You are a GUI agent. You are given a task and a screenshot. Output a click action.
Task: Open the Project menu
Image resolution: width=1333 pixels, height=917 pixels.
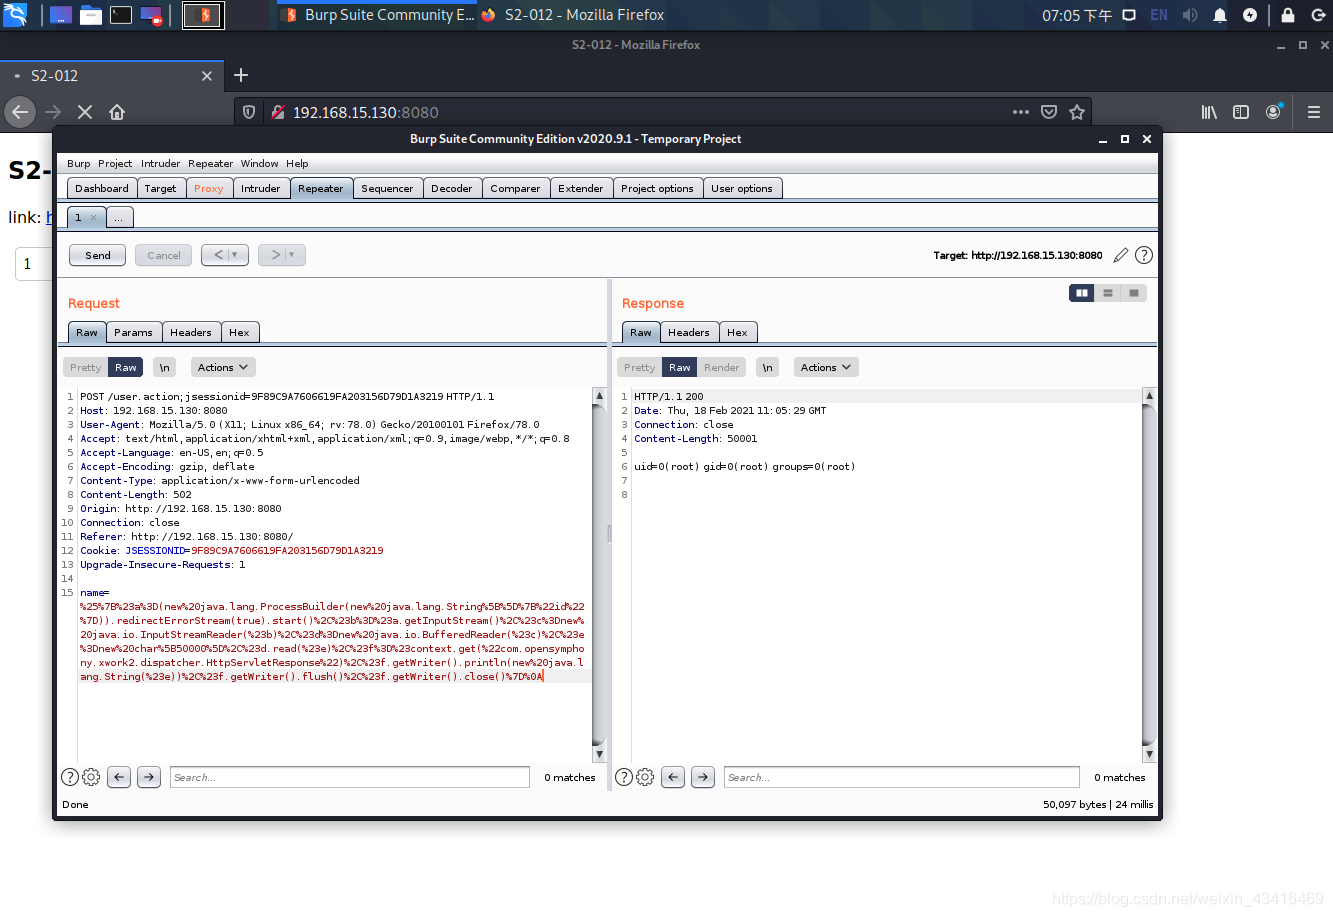coord(115,163)
